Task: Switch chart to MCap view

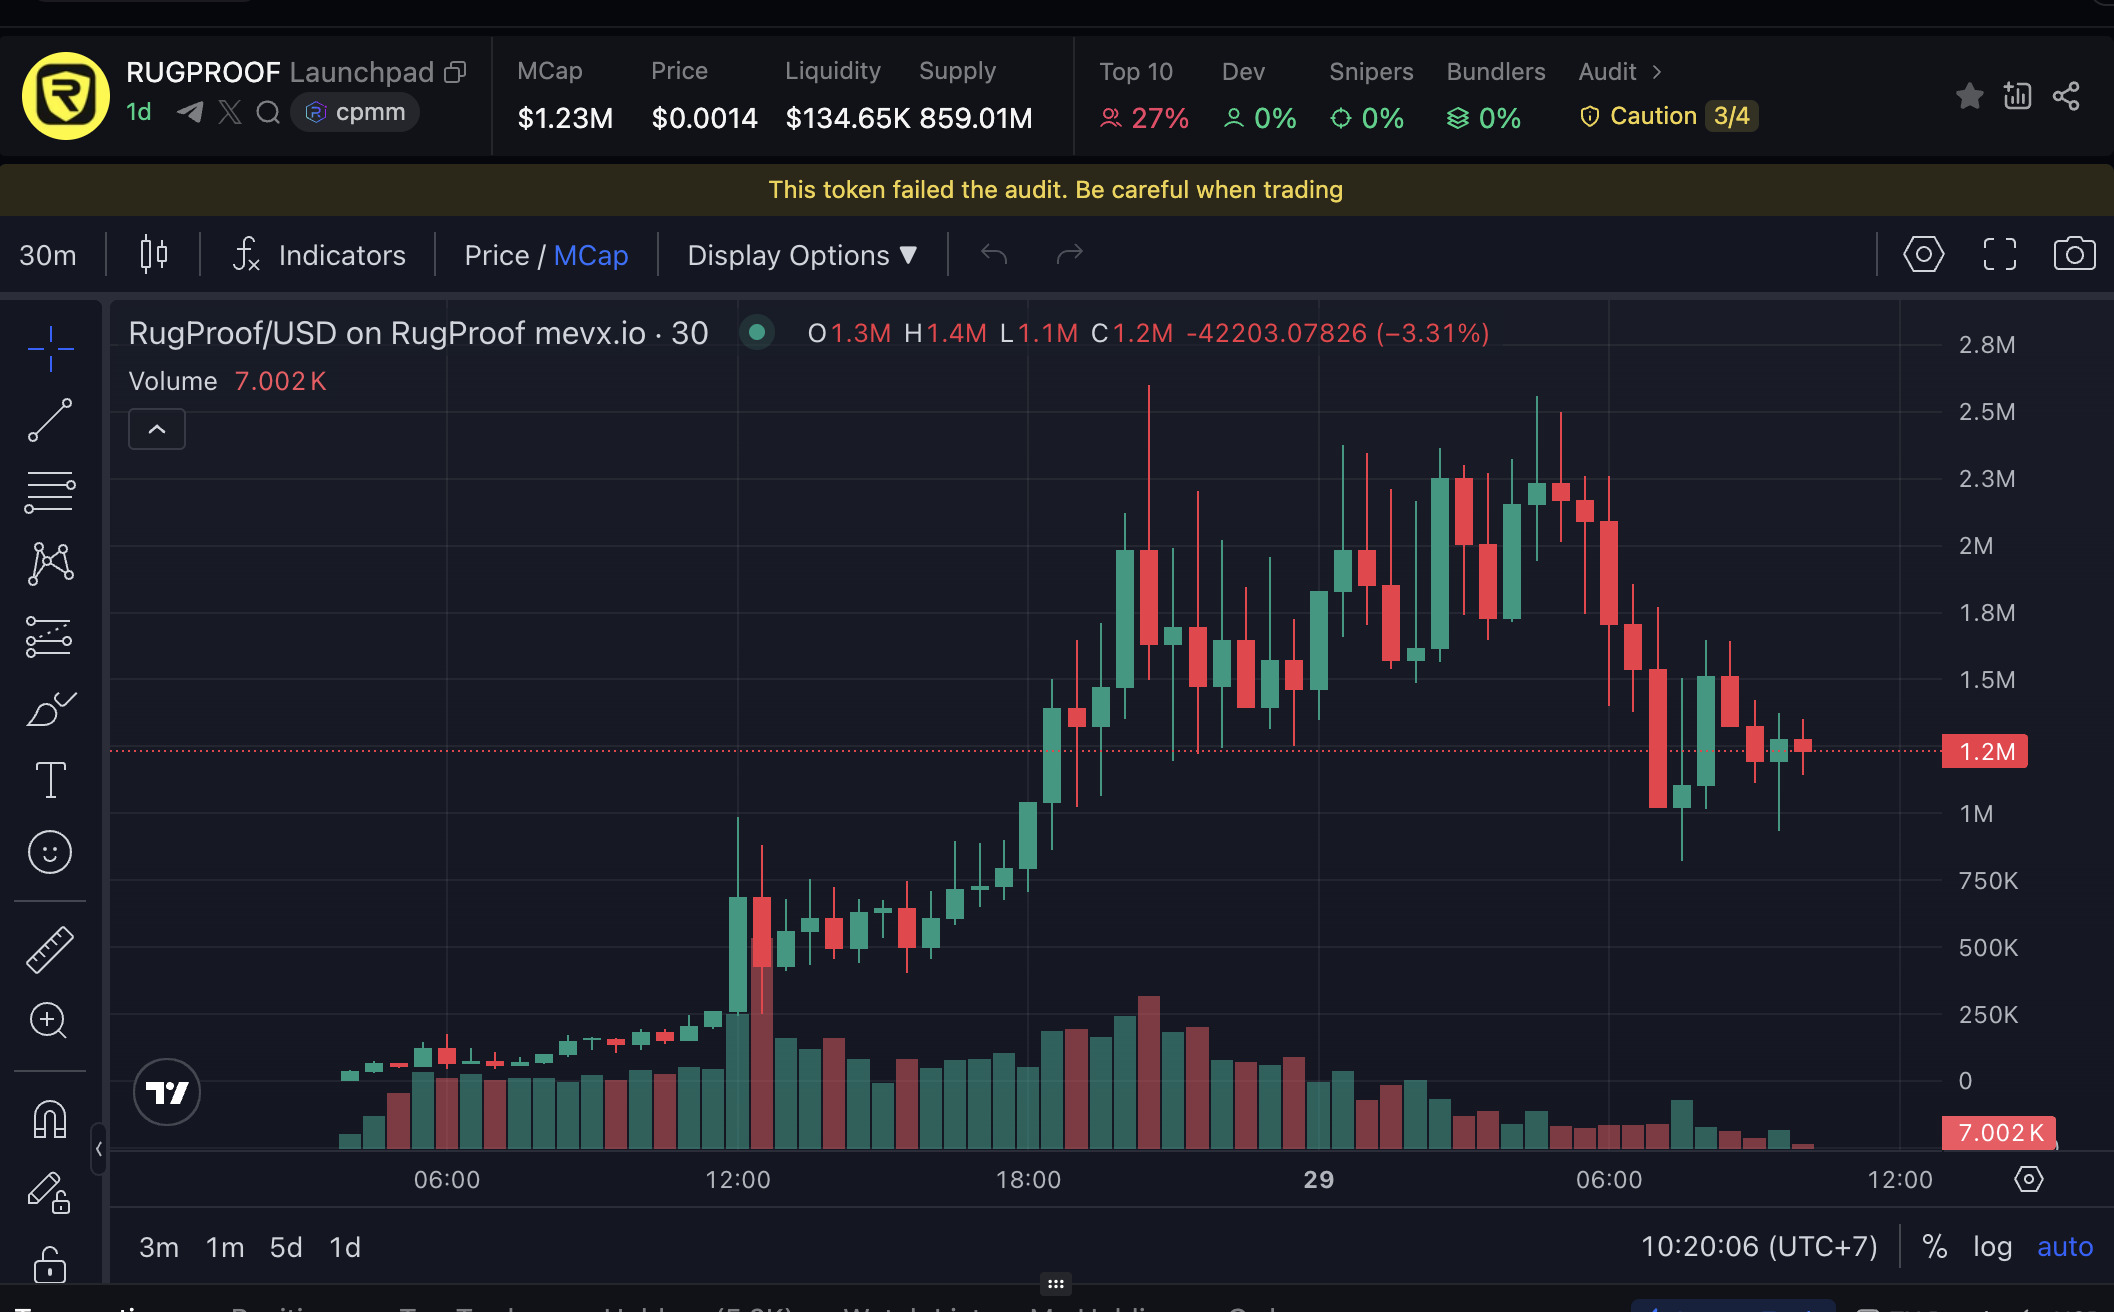Action: click(x=591, y=255)
